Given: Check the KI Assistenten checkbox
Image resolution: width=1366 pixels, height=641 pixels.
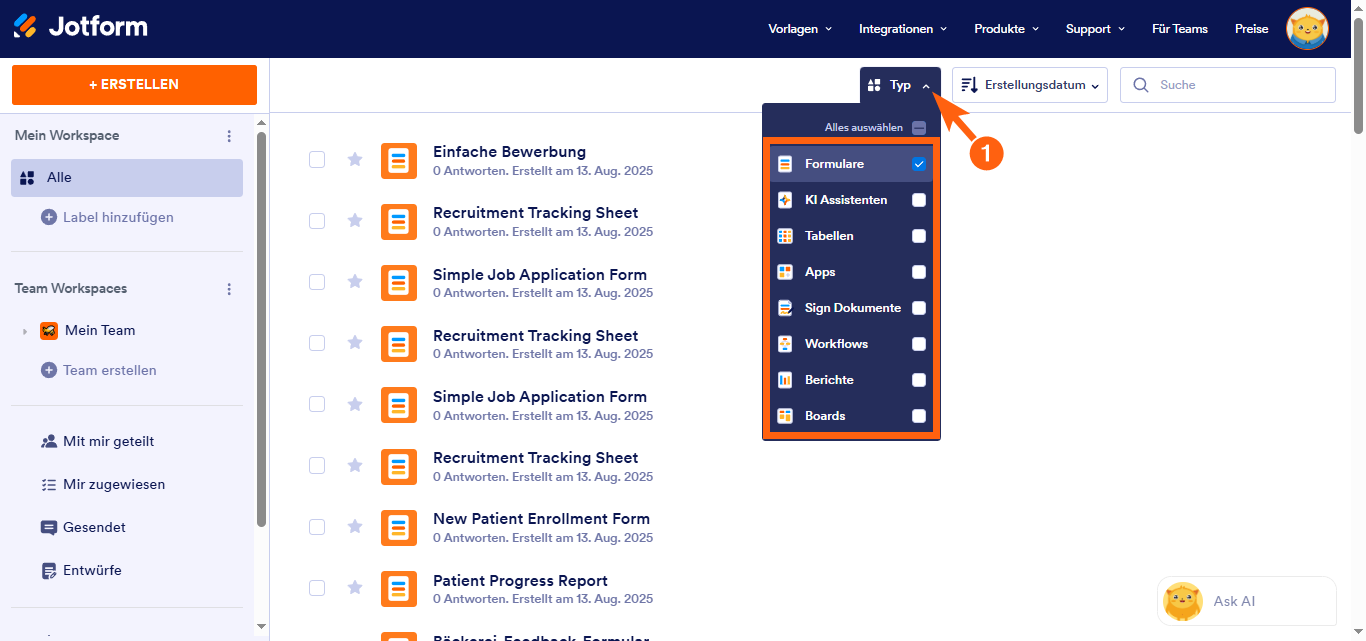Looking at the screenshot, I should pos(919,200).
